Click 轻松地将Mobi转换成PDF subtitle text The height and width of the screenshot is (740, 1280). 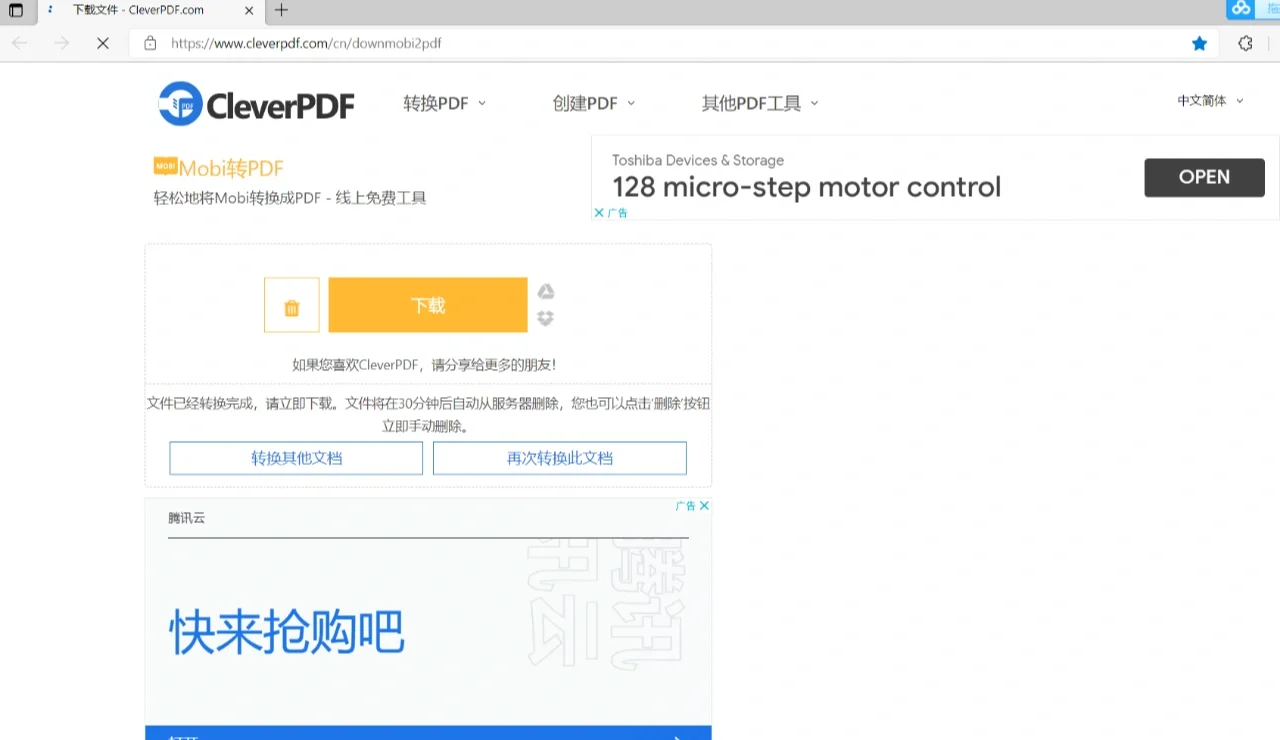pyautogui.click(x=290, y=198)
